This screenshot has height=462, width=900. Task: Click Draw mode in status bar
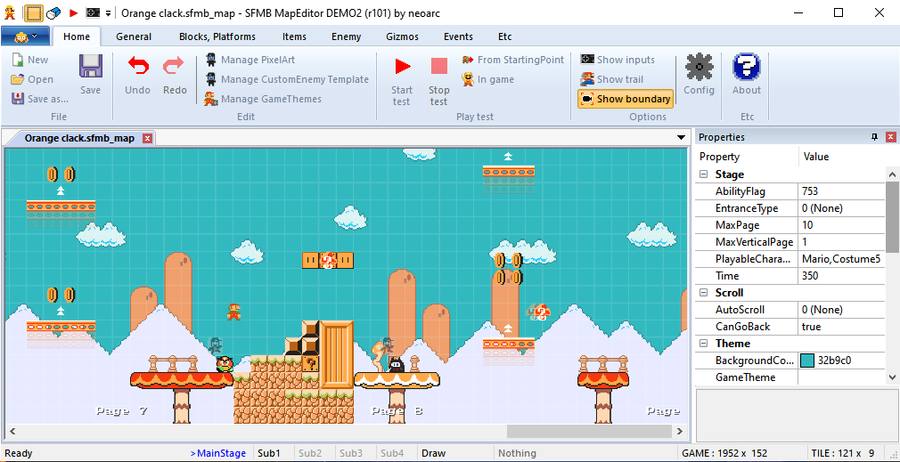(x=433, y=453)
